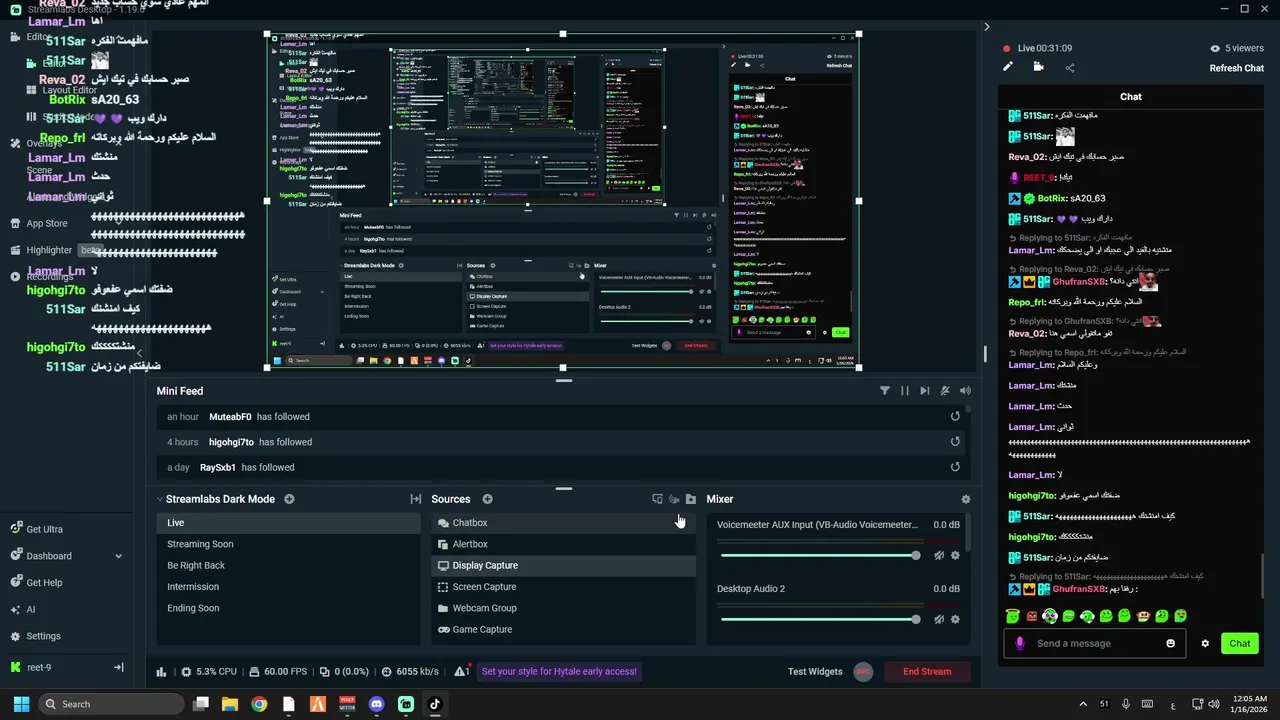Replay the higohgi7to follow alert
The width and height of the screenshot is (1280, 720).
955,442
